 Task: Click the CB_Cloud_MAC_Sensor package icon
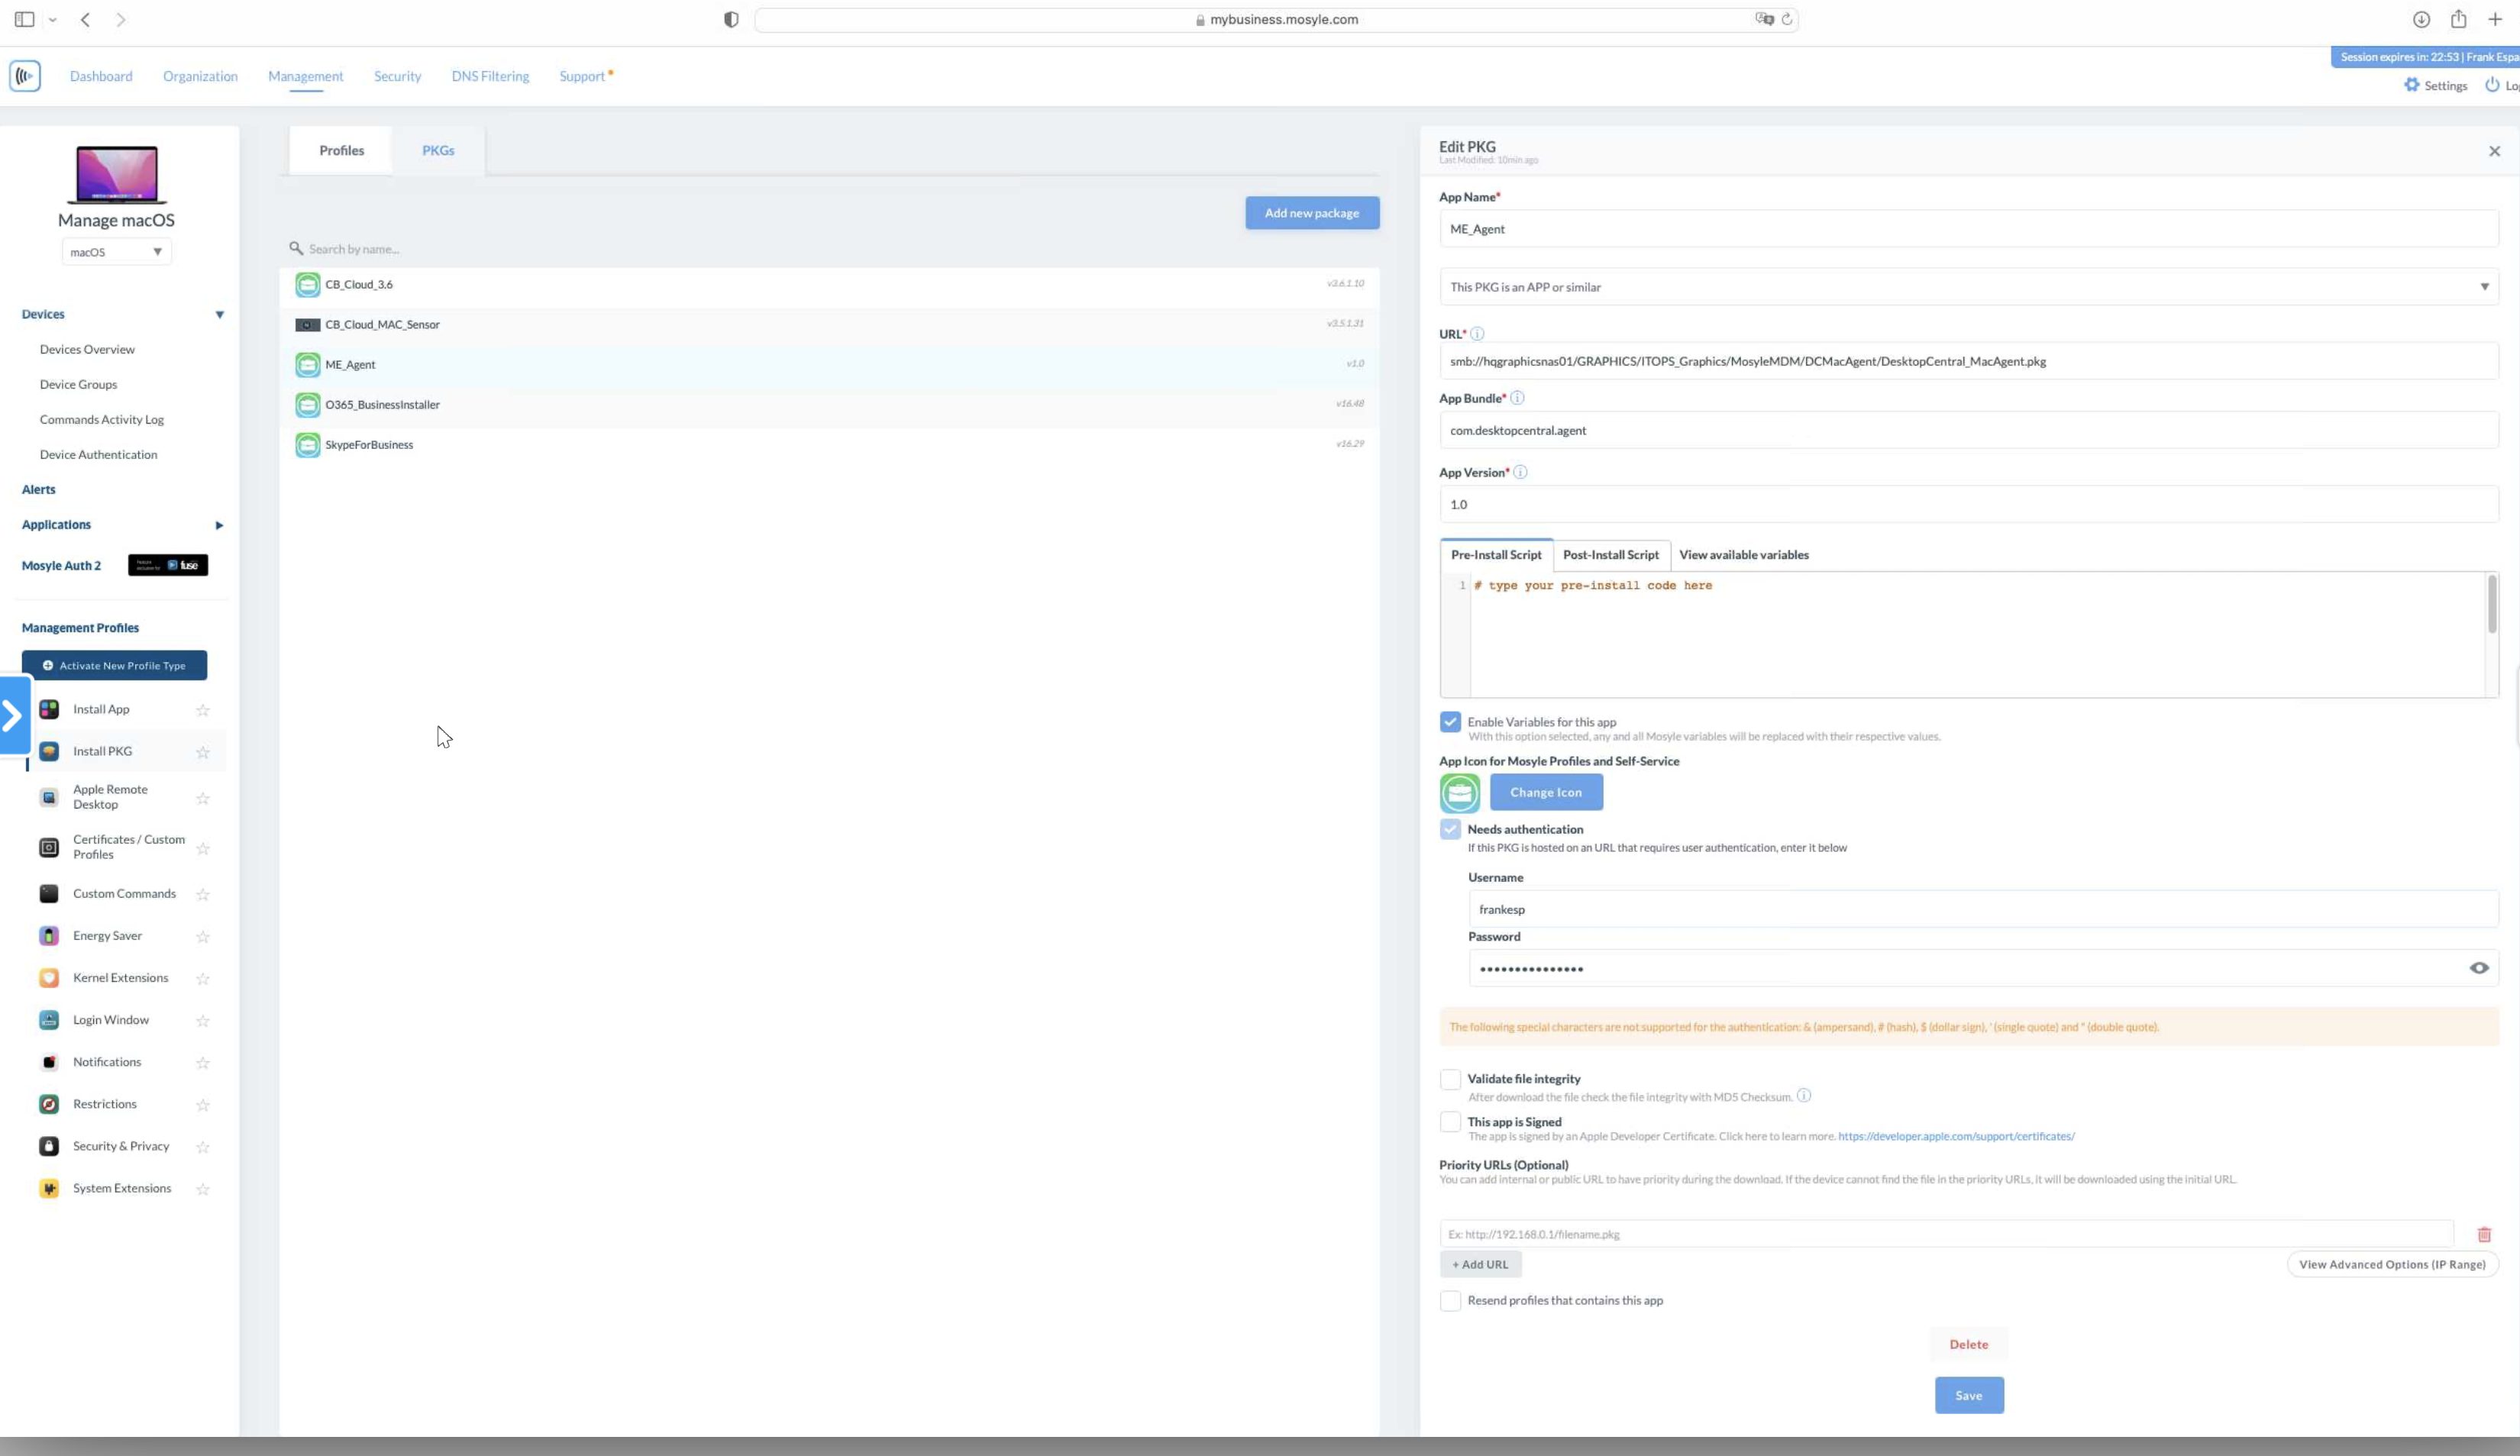tap(308, 325)
